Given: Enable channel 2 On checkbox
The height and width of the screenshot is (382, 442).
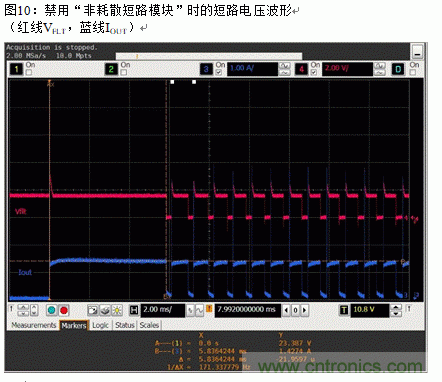Looking at the screenshot, I should tap(124, 72).
